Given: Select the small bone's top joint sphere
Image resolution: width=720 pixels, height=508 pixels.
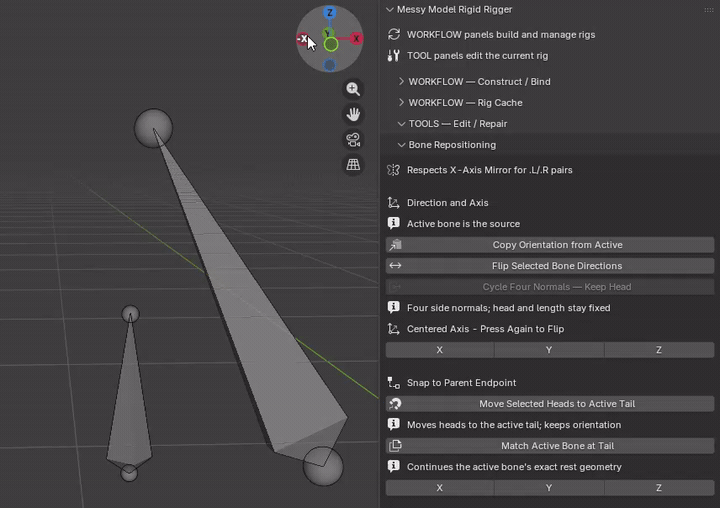Looking at the screenshot, I should point(130,314).
